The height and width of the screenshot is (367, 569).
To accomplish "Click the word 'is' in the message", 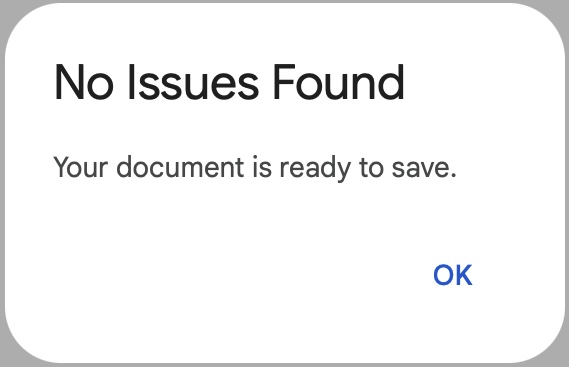I will click(262, 167).
